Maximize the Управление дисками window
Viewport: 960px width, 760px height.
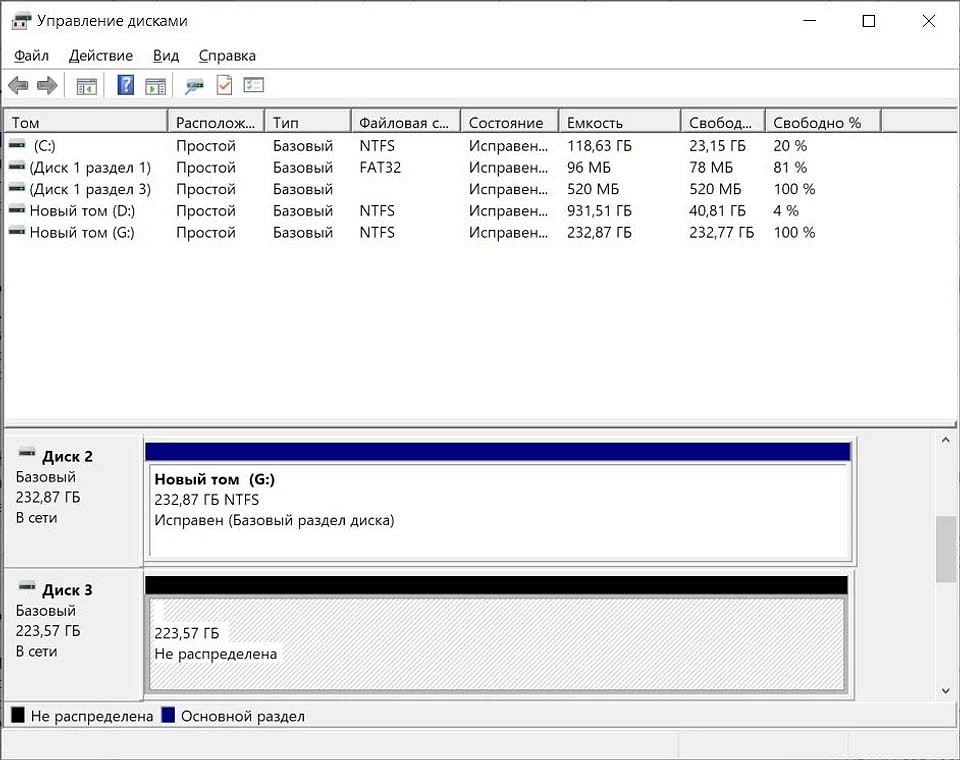pos(868,21)
